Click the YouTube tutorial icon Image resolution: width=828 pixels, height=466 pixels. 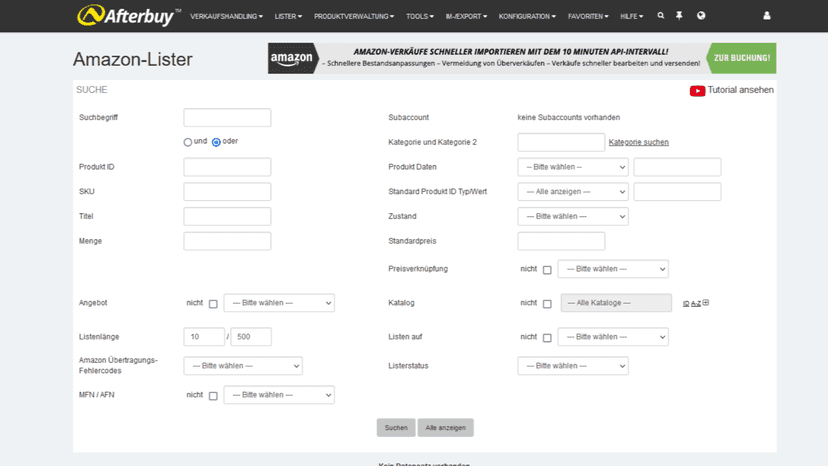[697, 91]
